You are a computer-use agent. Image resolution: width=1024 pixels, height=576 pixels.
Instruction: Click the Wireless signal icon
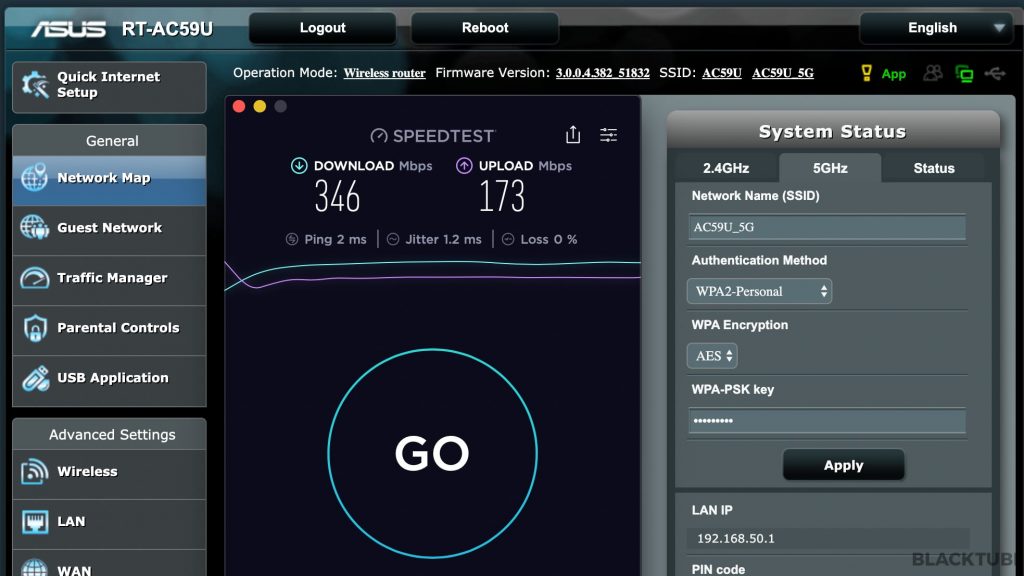(35, 472)
